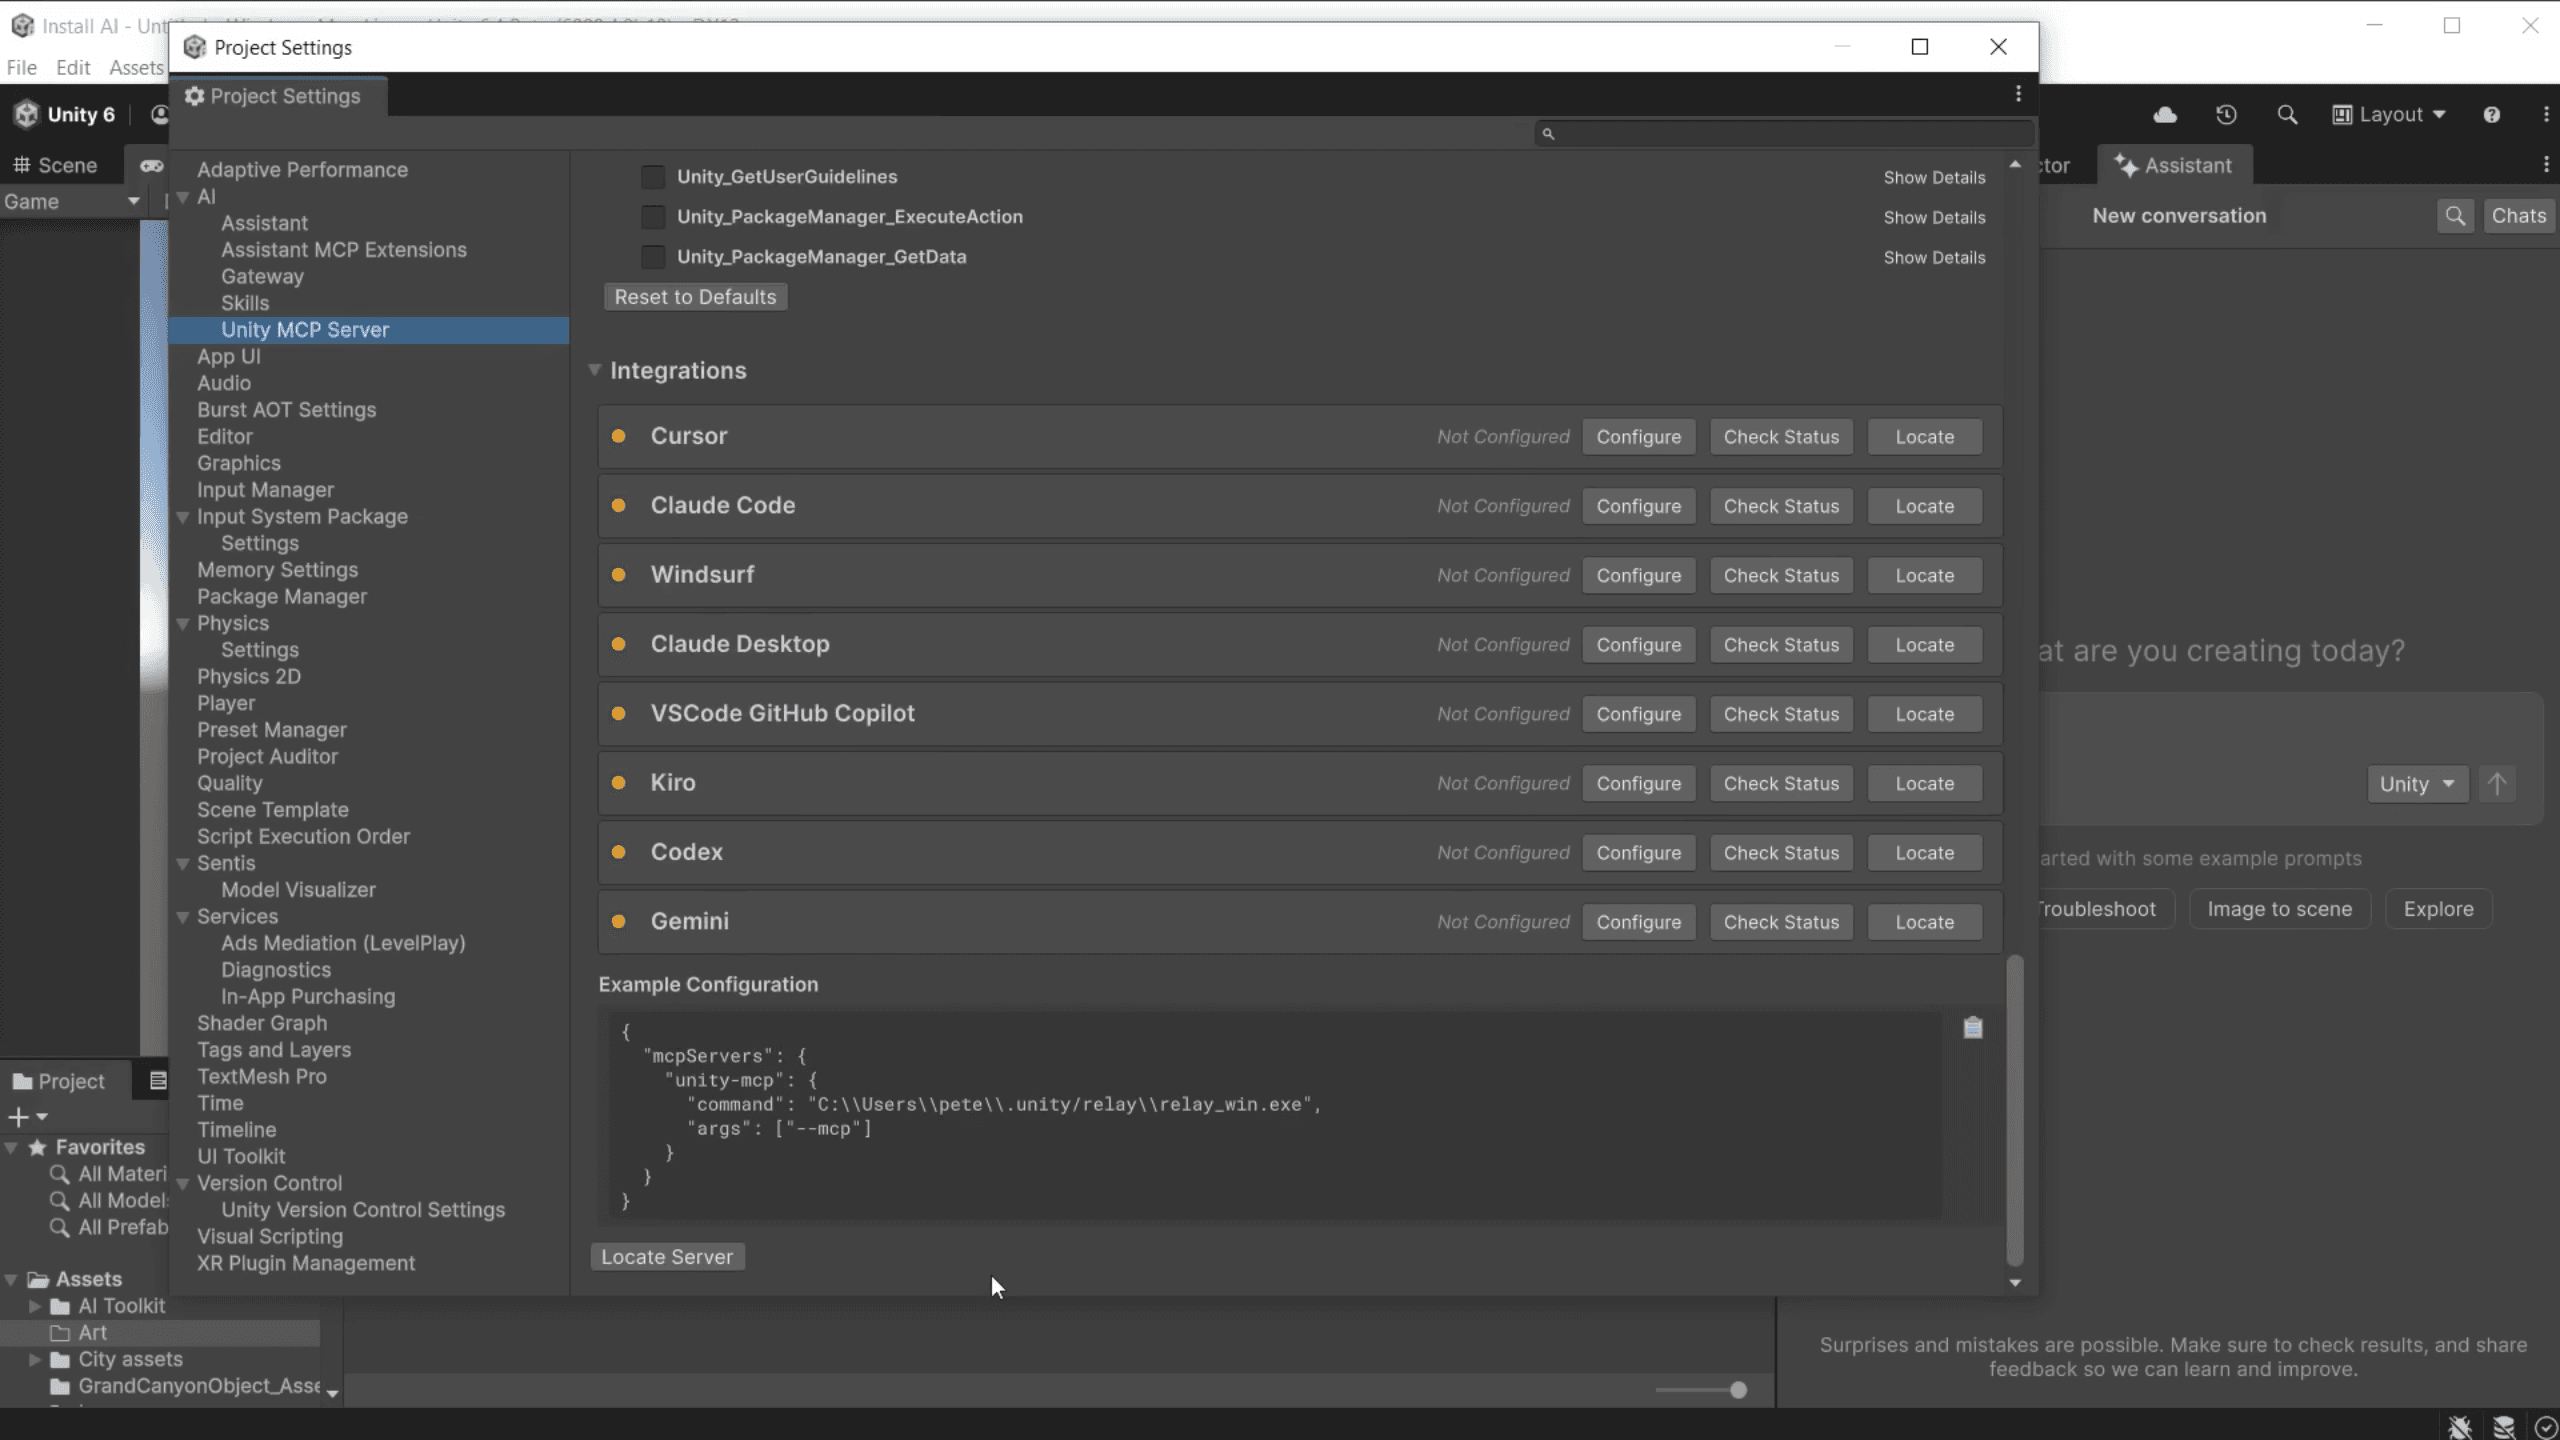
Task: Click the global search magnifier icon
Action: [x=2287, y=115]
